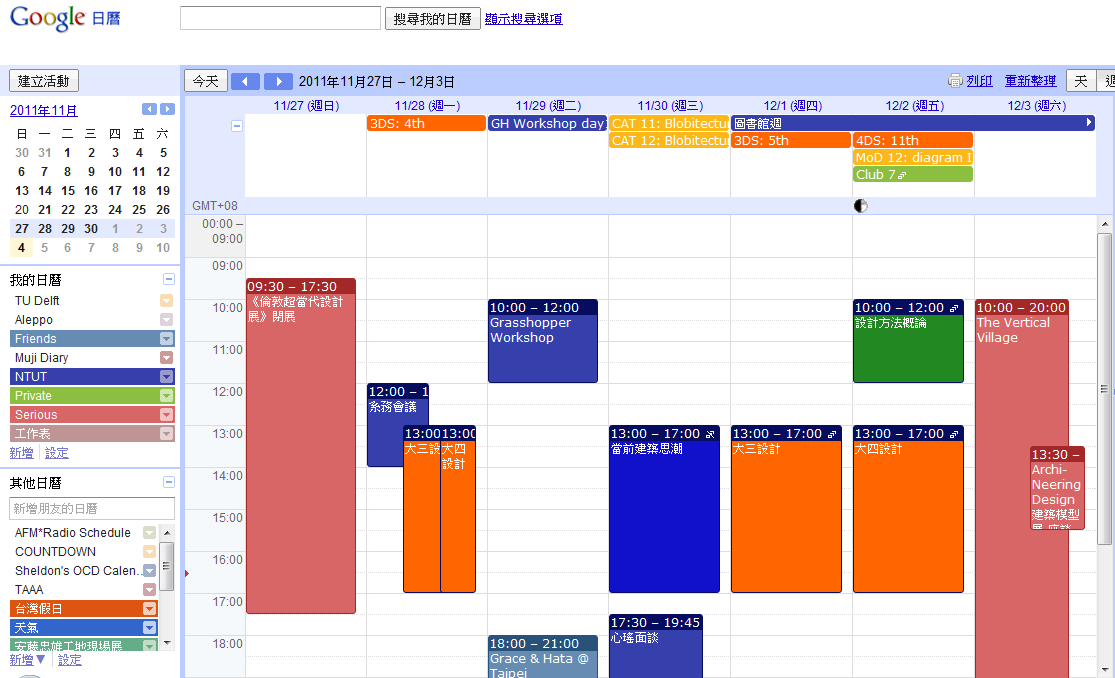Open dropdown for AFM*Radio Schedule calendar
The height and width of the screenshot is (678, 1115).
149,532
